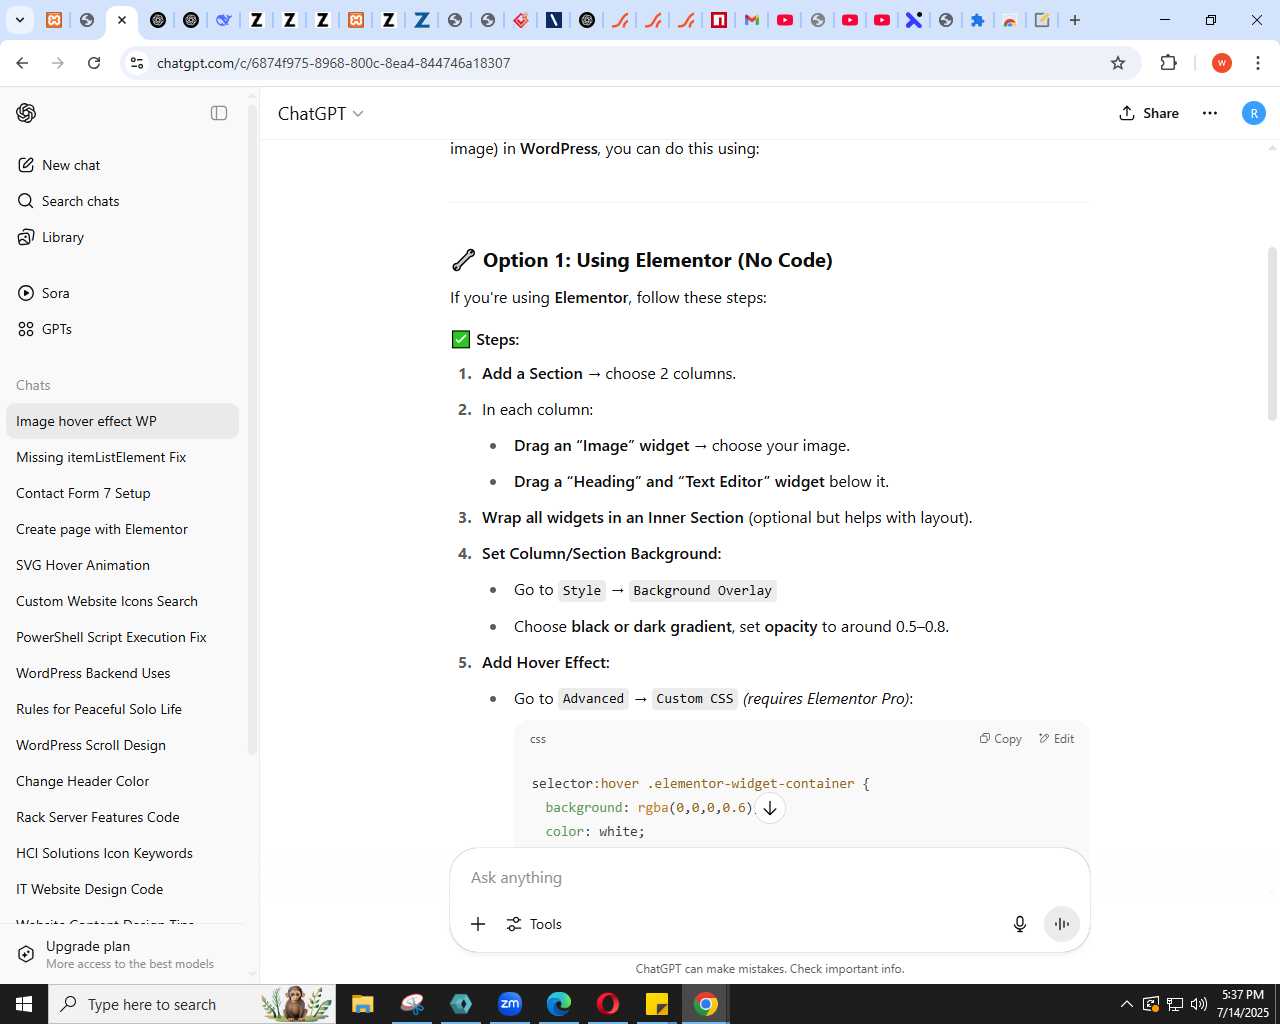Image resolution: width=1280 pixels, height=1024 pixels.
Task: Open Create page with Elementor chat
Action: tap(122, 529)
